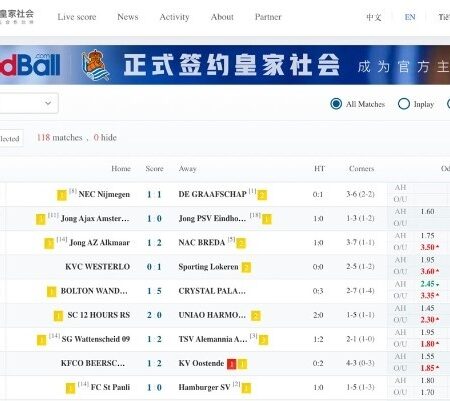Click the 1:5 Bolton vs Crystal Palace score
This screenshot has width=450, height=401.
(x=154, y=291)
